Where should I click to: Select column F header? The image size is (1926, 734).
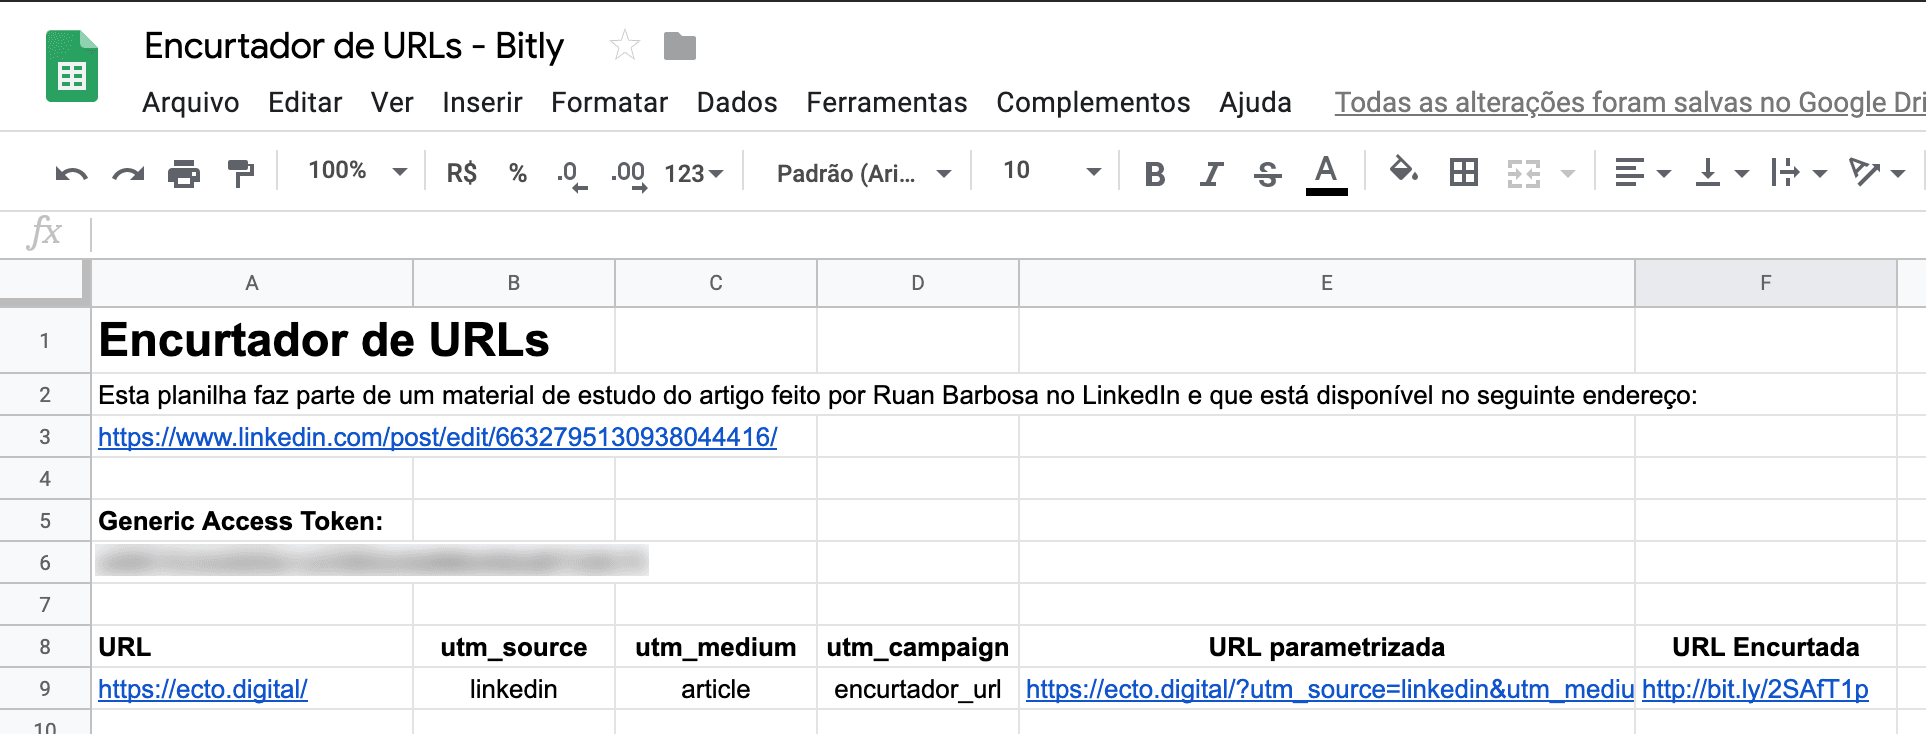(x=1766, y=283)
